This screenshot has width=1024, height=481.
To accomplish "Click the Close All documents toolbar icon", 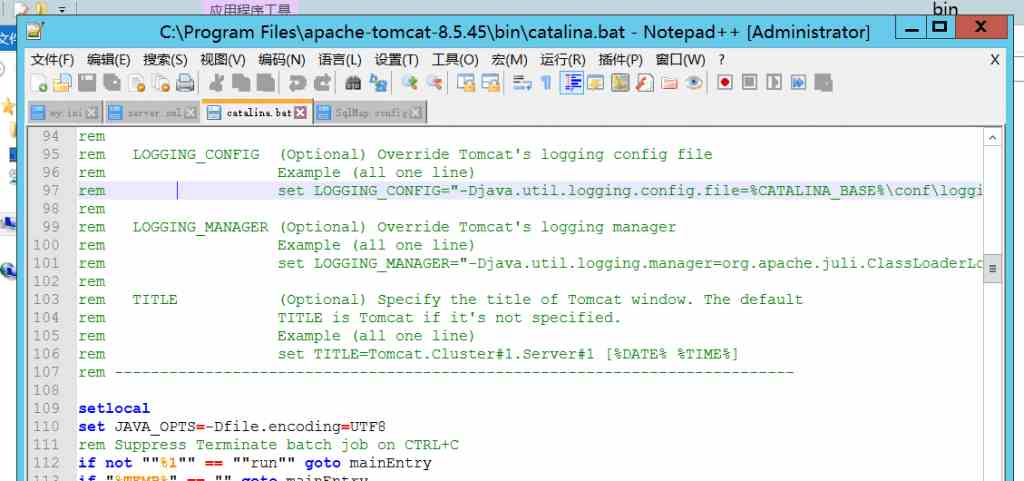I will point(161,83).
